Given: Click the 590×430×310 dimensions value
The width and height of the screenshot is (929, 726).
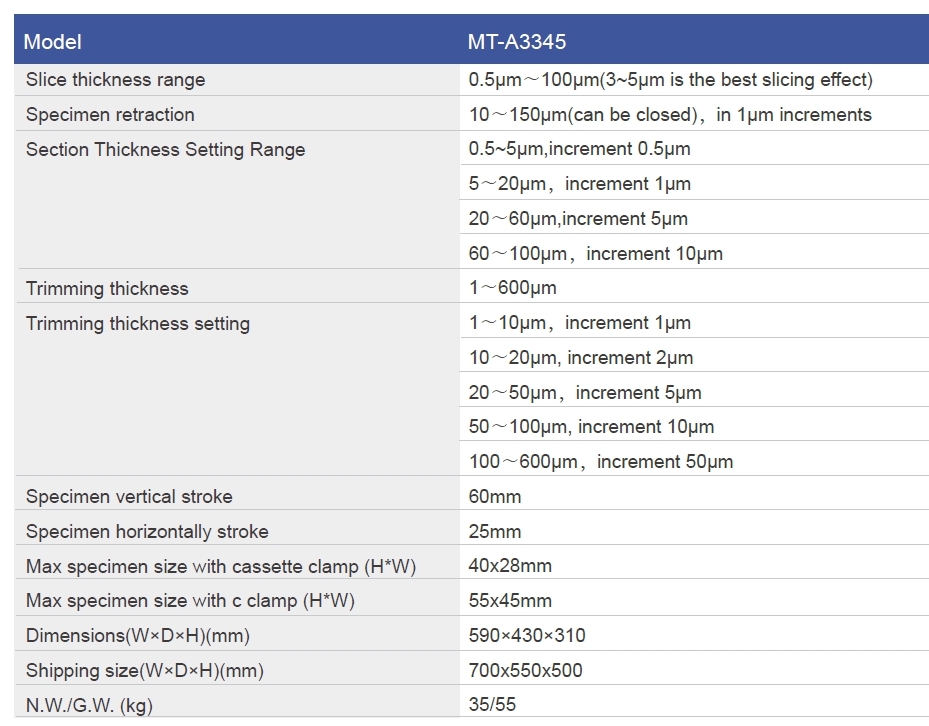Looking at the screenshot, I should coord(527,635).
